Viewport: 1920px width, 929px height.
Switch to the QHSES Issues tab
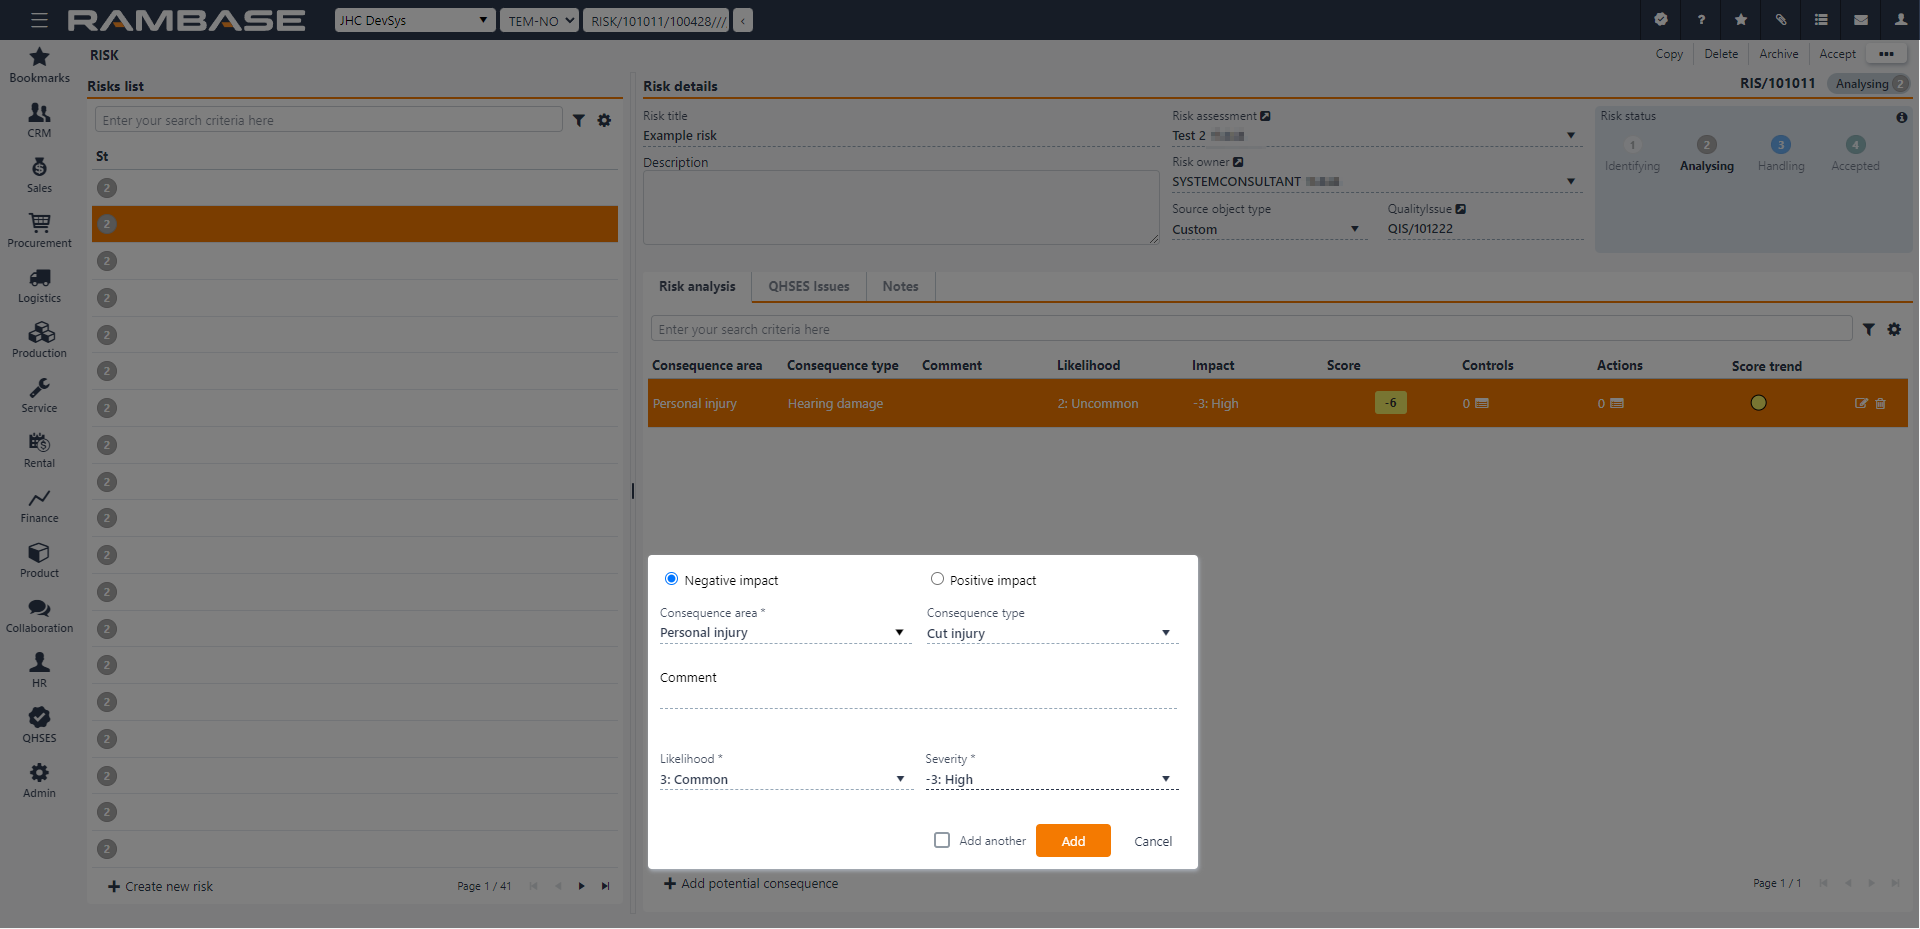tap(808, 287)
